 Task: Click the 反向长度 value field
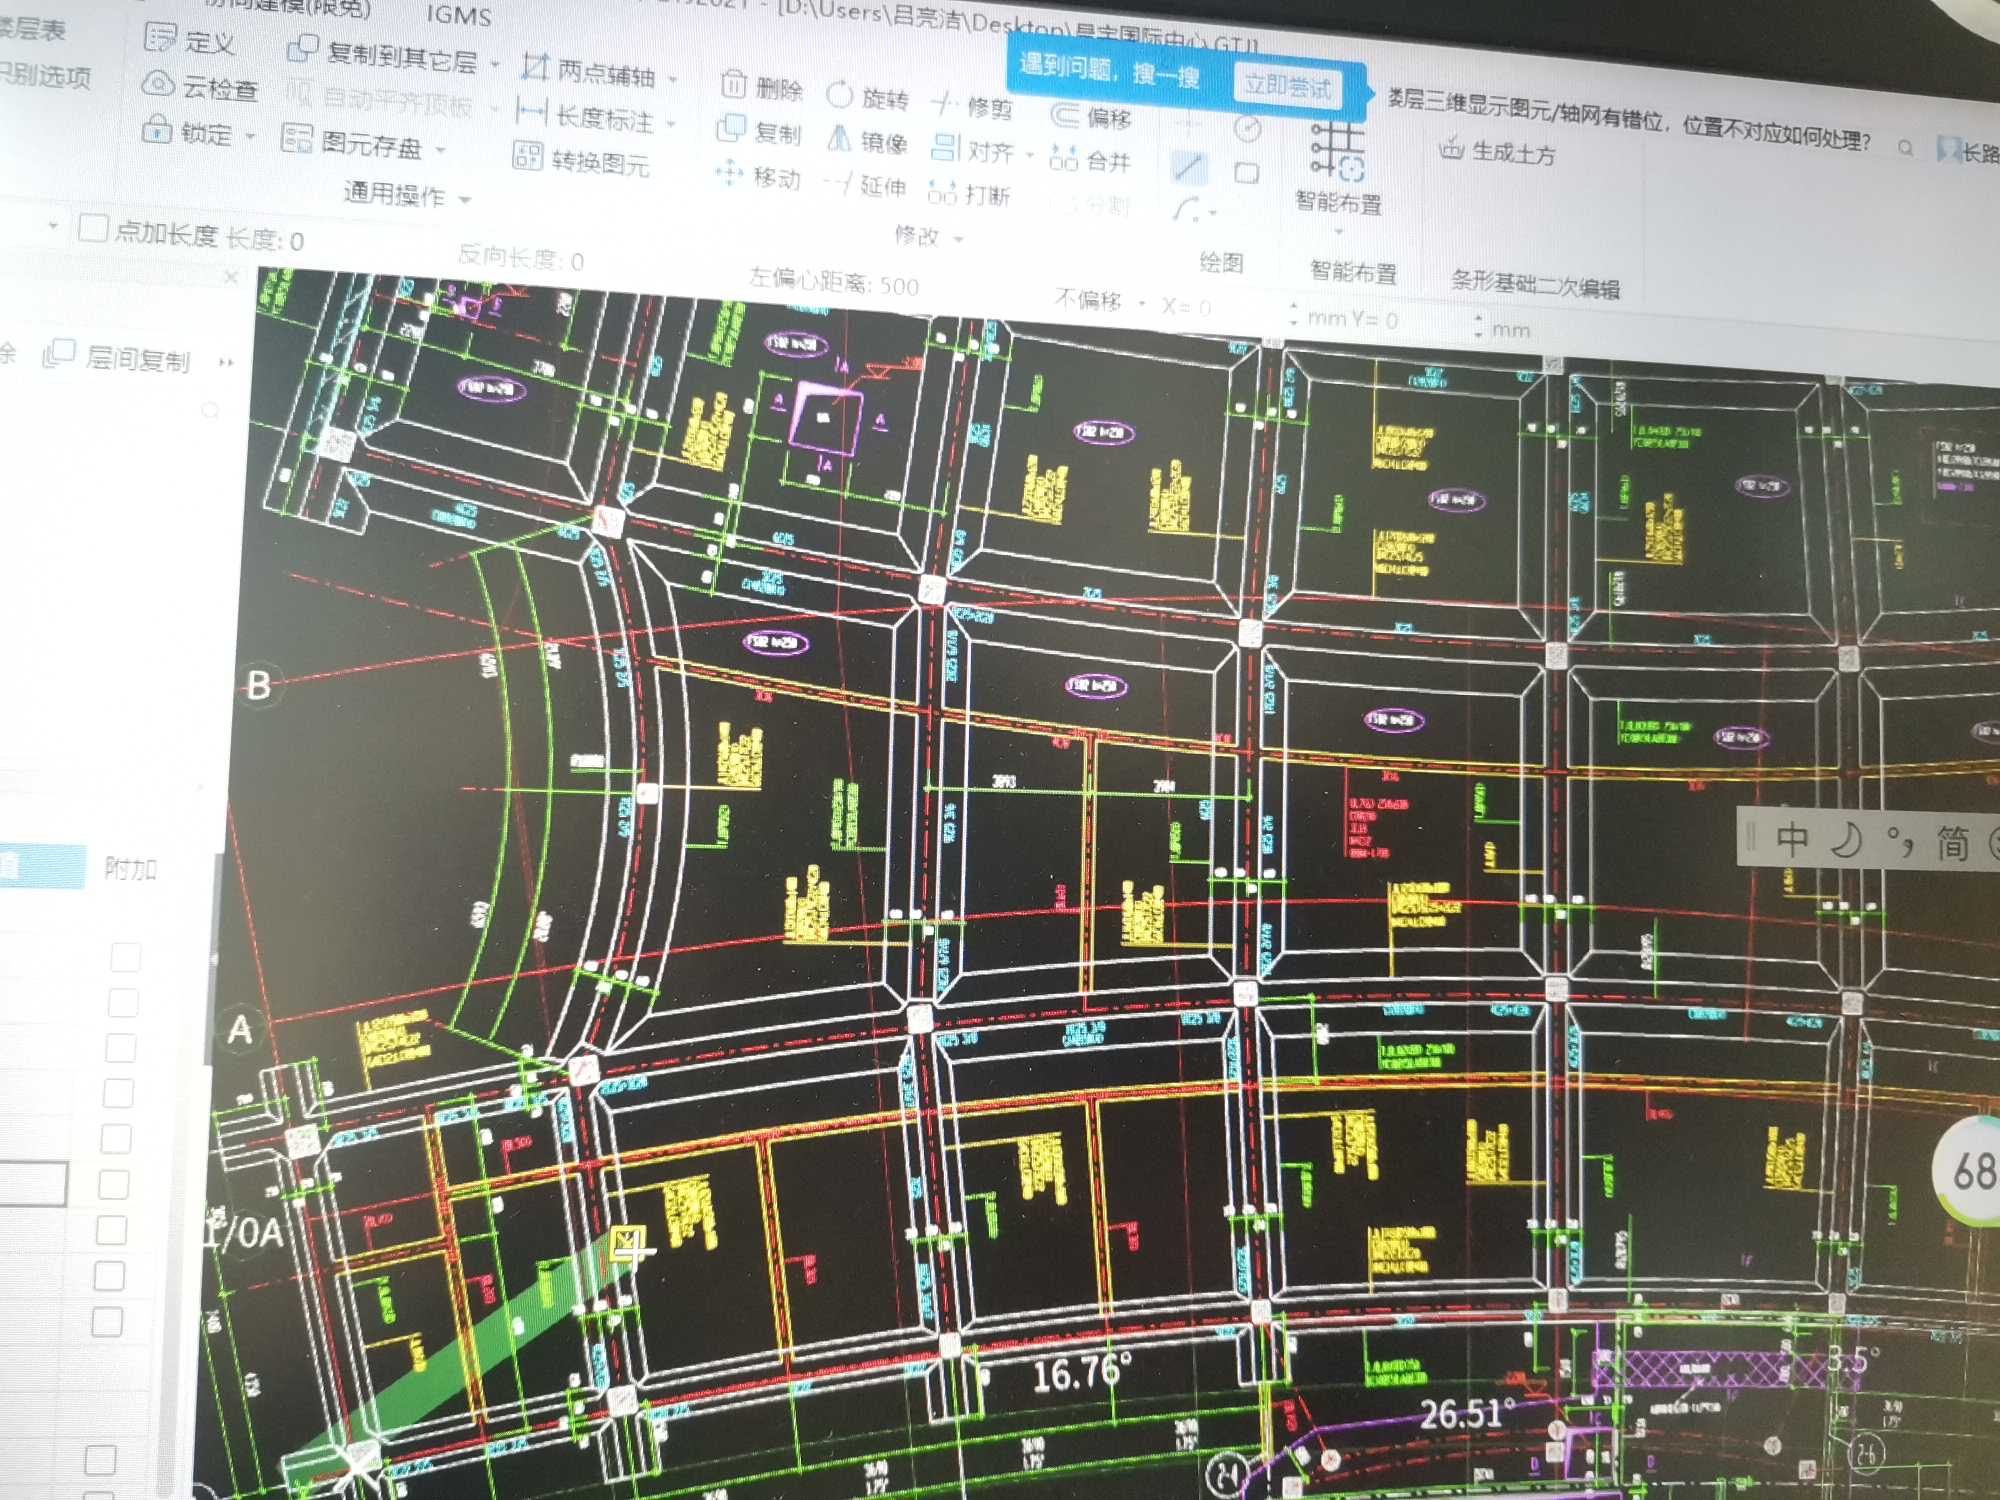[x=577, y=262]
